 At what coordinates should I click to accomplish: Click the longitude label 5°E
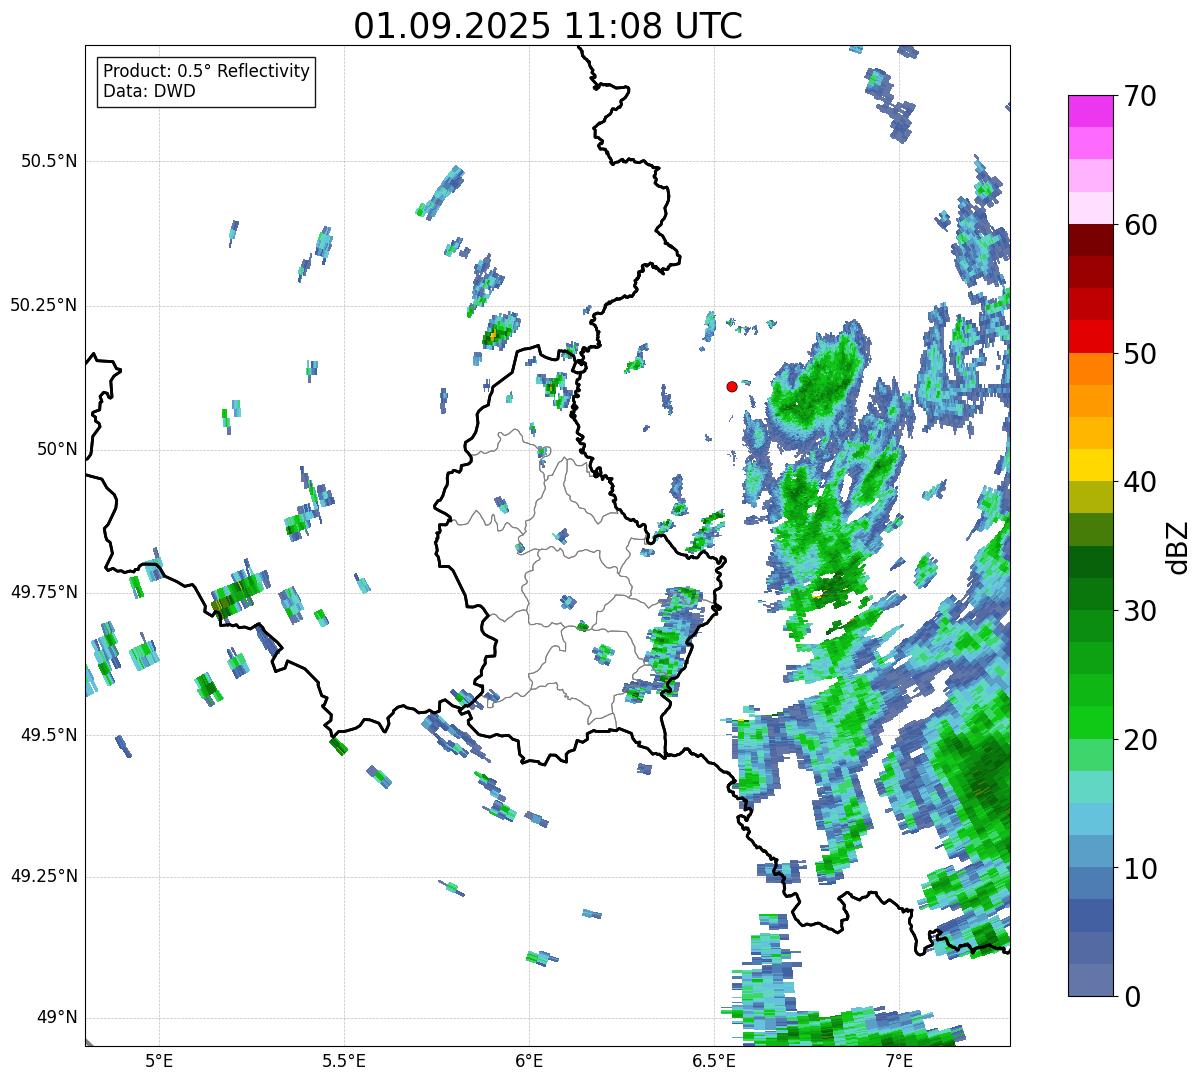[159, 1060]
